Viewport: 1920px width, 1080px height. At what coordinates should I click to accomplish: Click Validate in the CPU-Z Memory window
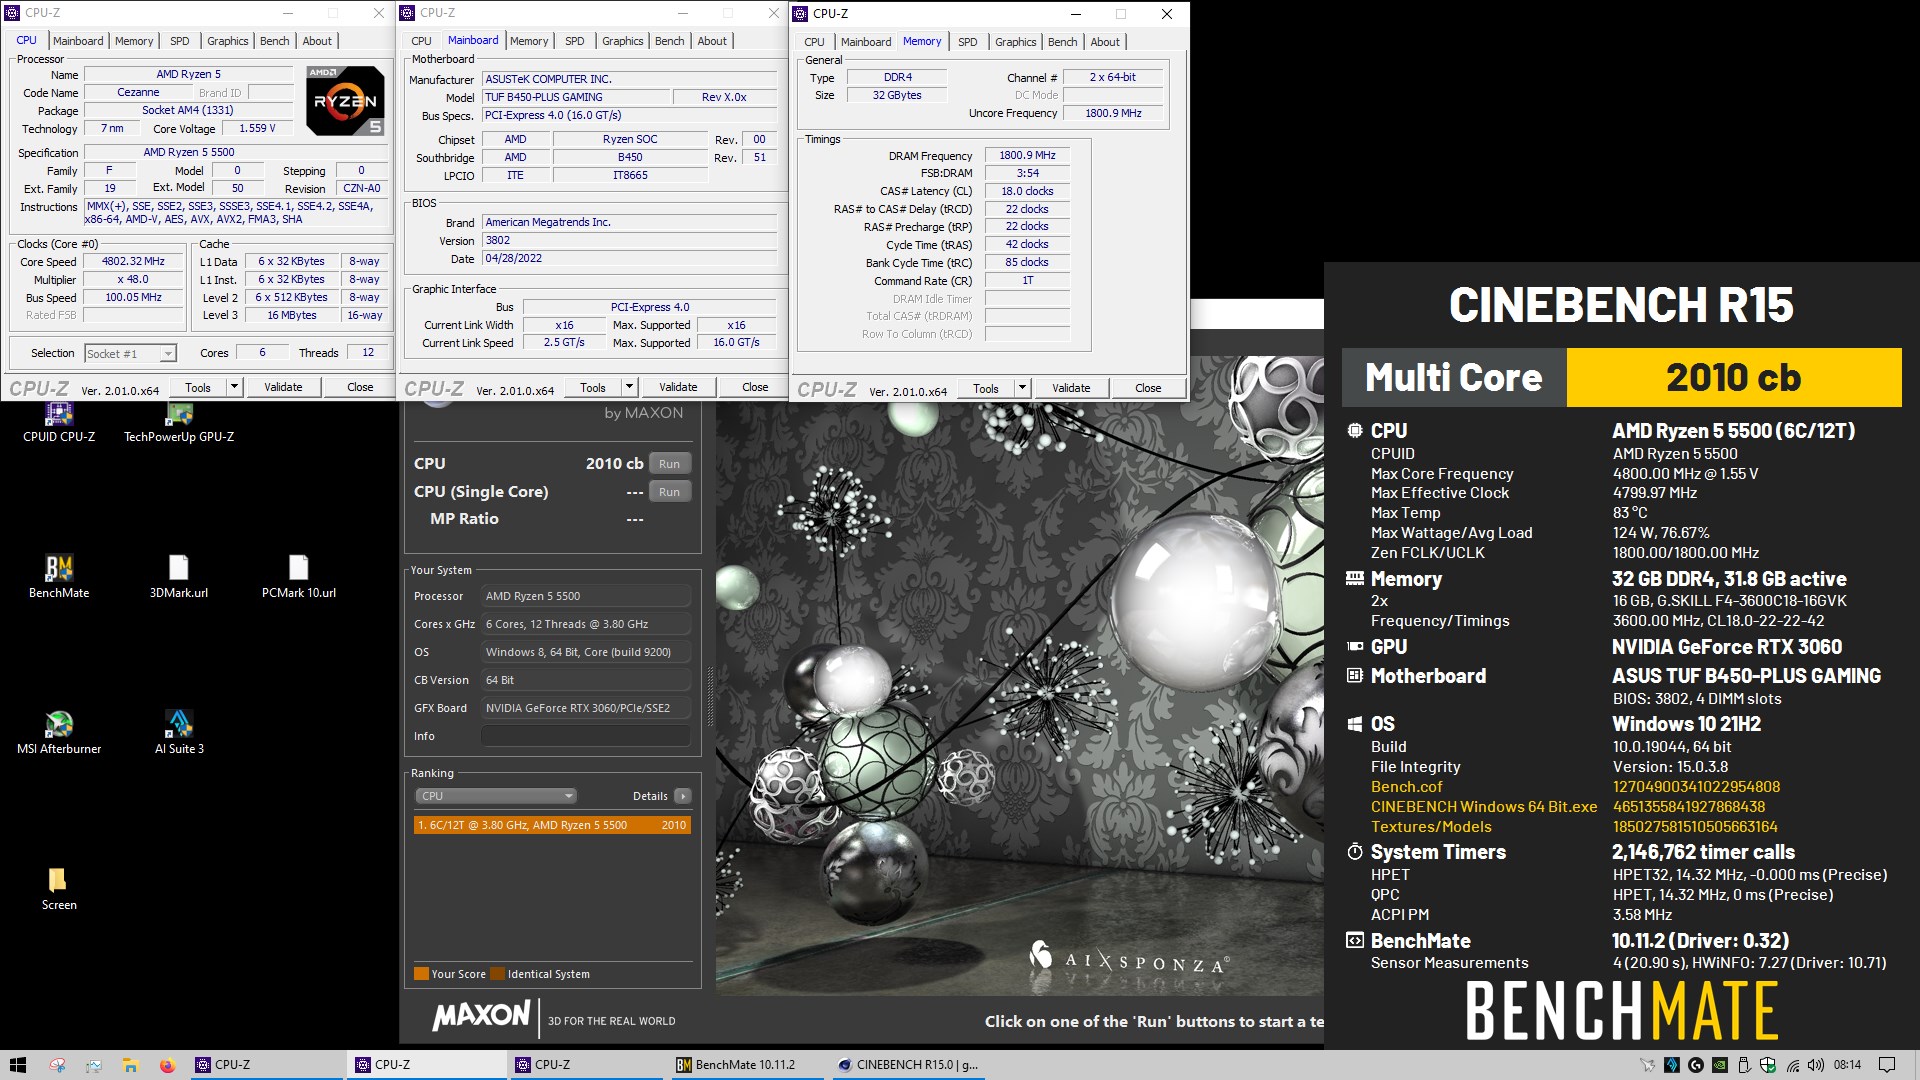click(1071, 388)
